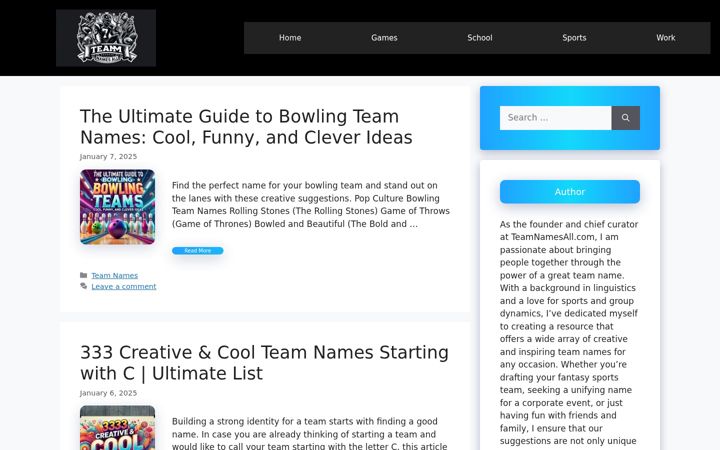Screen dimensions: 720x450
Task: Click the comments icon beside Leave a comment
Action: pyautogui.click(x=84, y=286)
